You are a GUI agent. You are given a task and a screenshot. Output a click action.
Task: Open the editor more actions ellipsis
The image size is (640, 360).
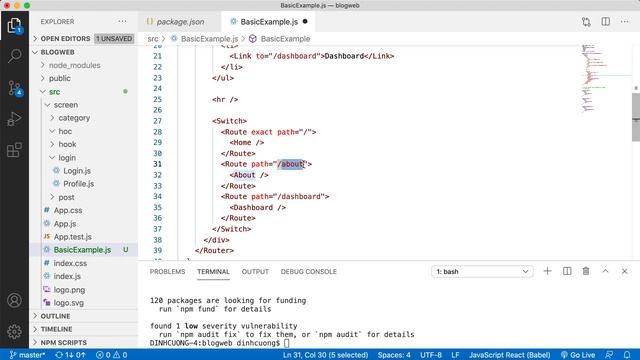[624, 22]
